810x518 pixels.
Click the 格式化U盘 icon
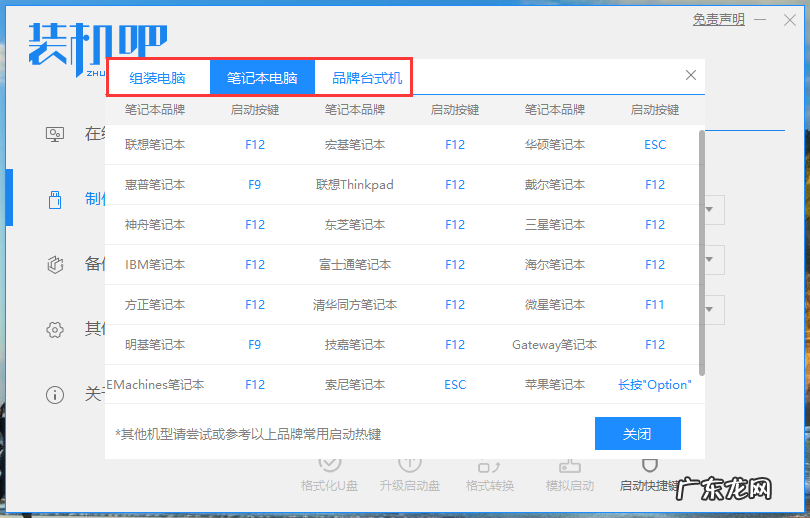click(330, 465)
